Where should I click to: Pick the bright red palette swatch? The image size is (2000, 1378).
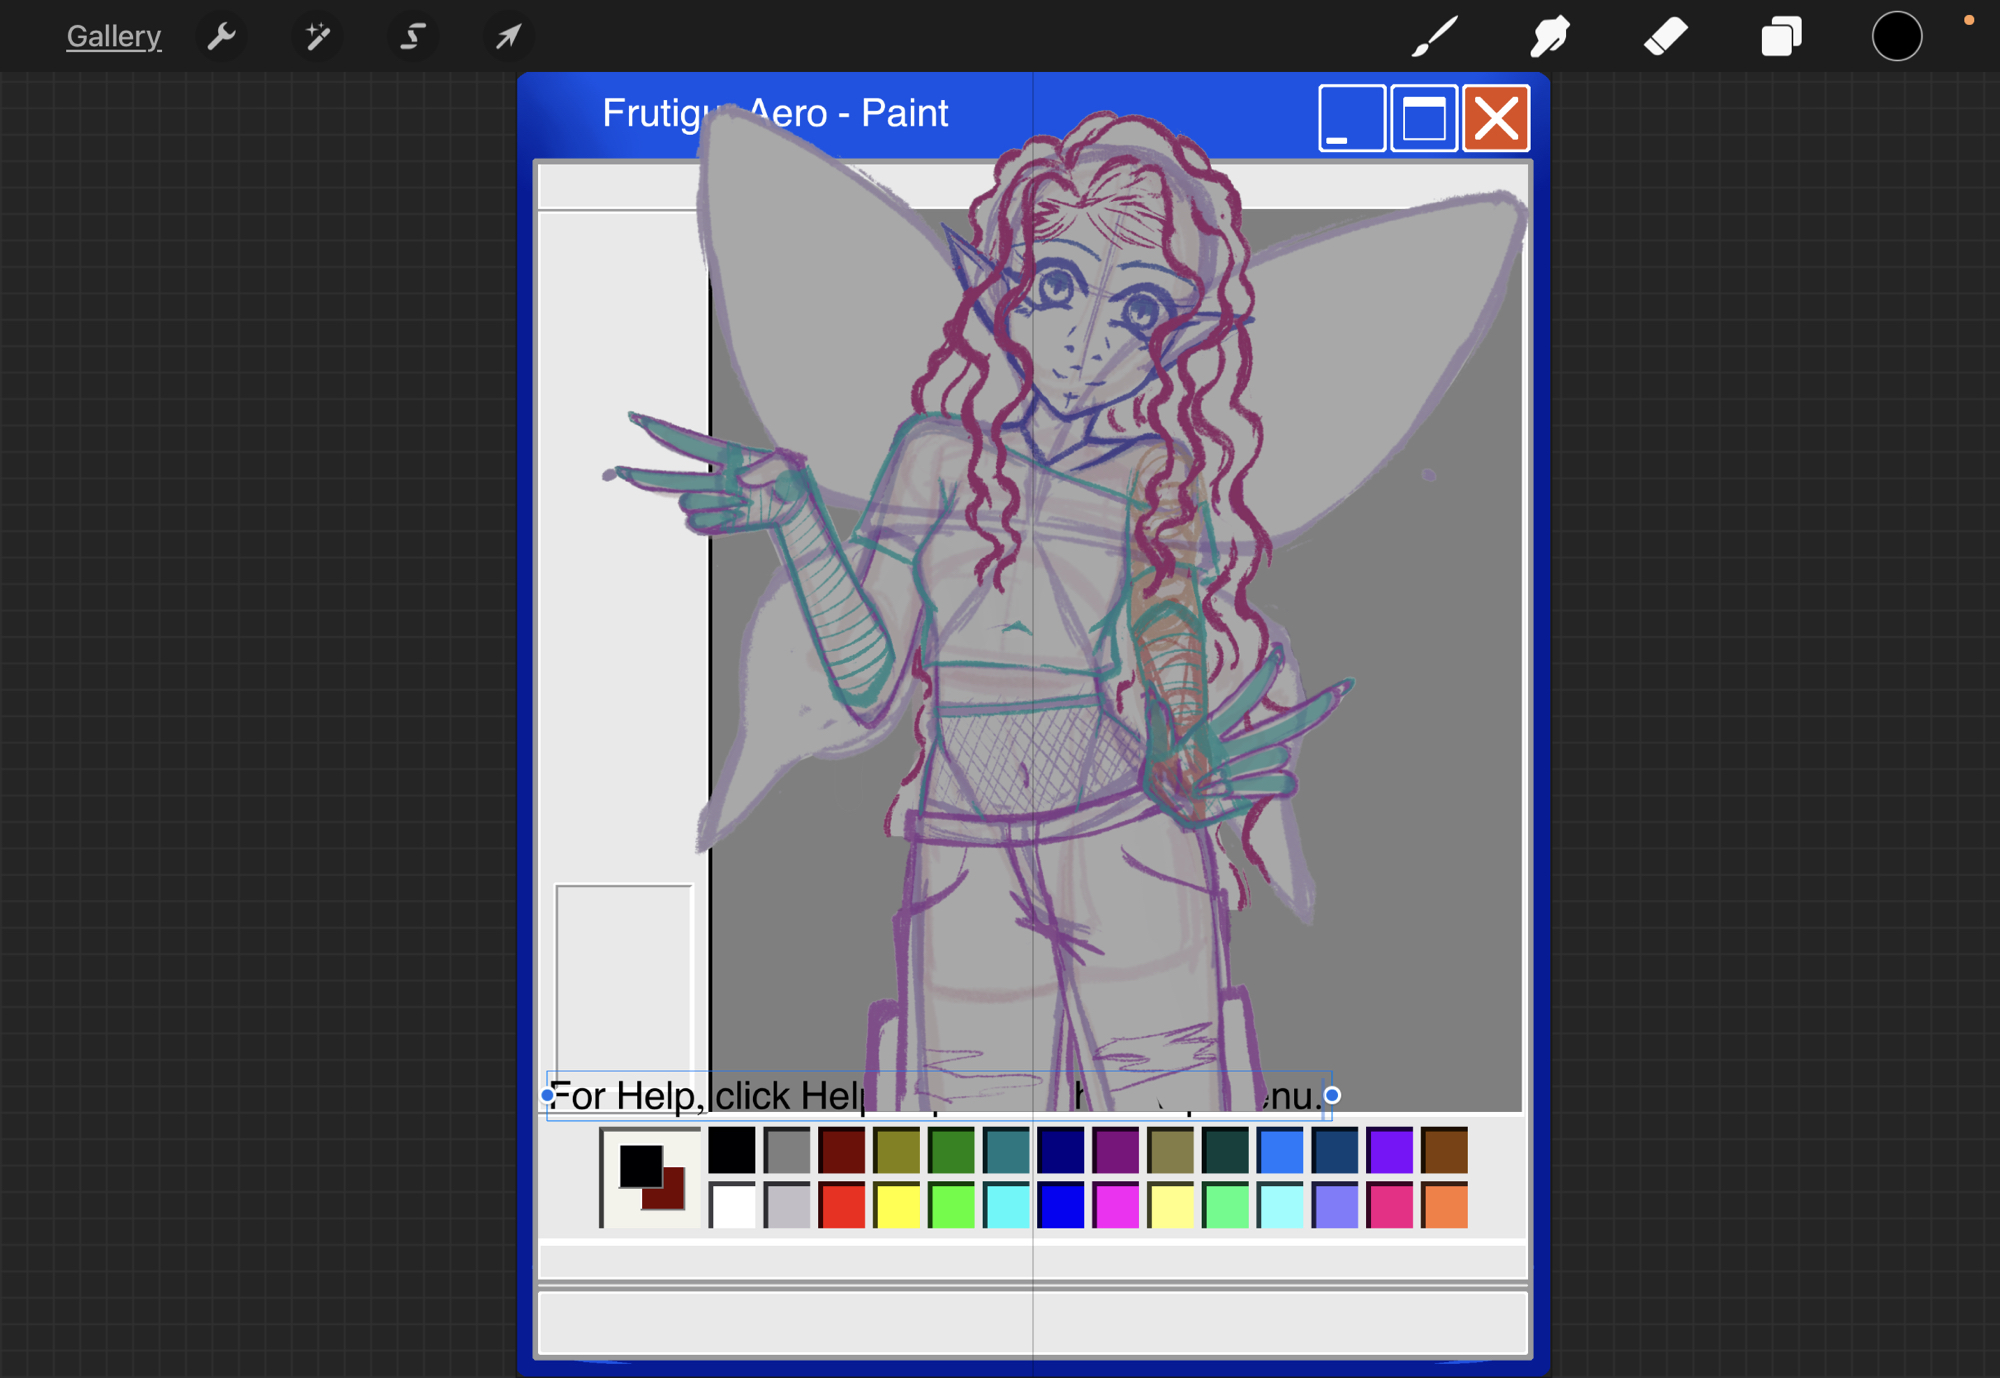point(841,1205)
